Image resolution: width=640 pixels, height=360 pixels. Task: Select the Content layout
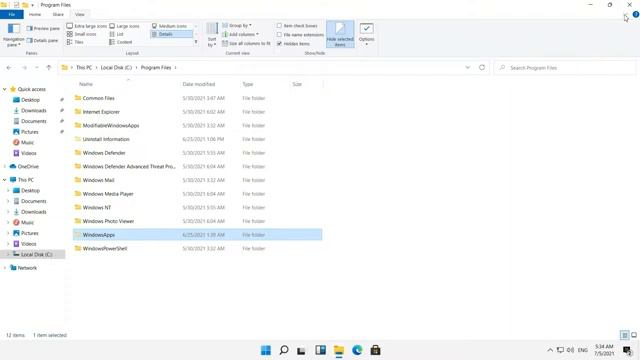click(121, 42)
